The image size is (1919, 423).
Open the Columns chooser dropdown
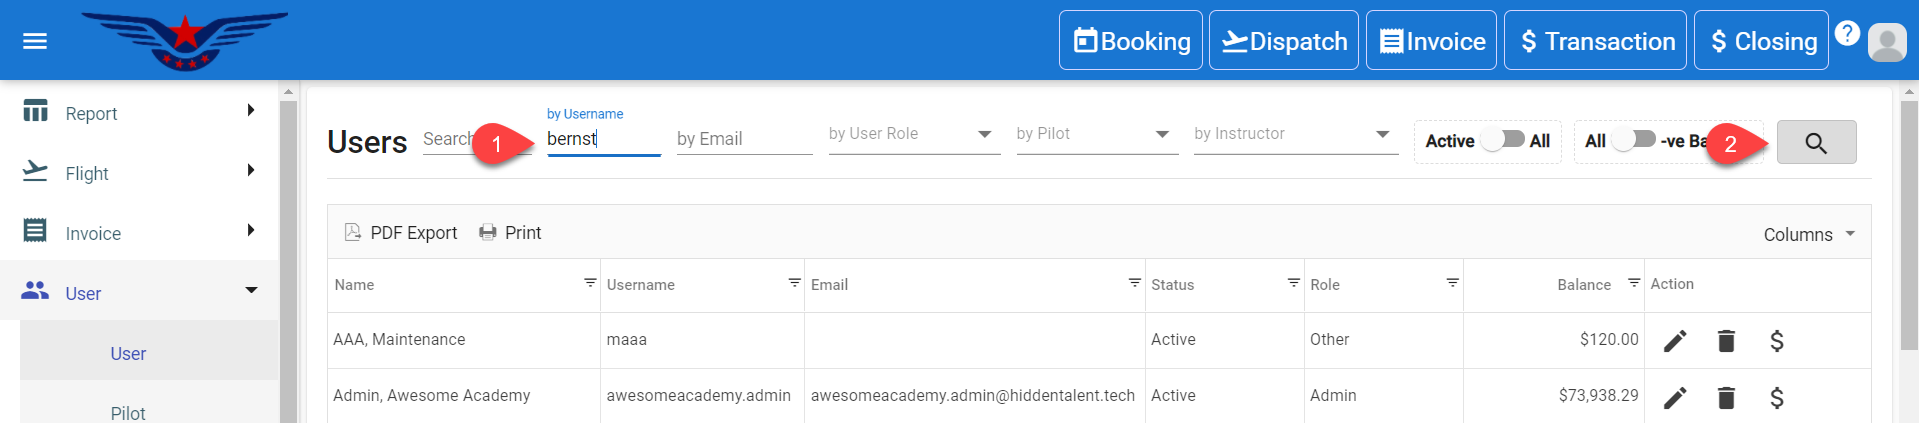pos(1808,234)
